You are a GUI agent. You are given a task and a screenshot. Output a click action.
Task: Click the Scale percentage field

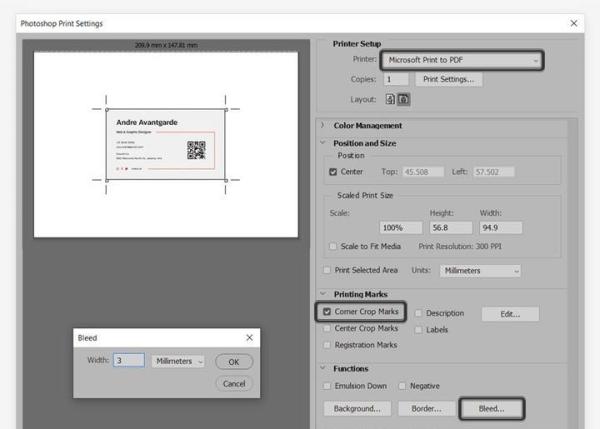point(401,228)
